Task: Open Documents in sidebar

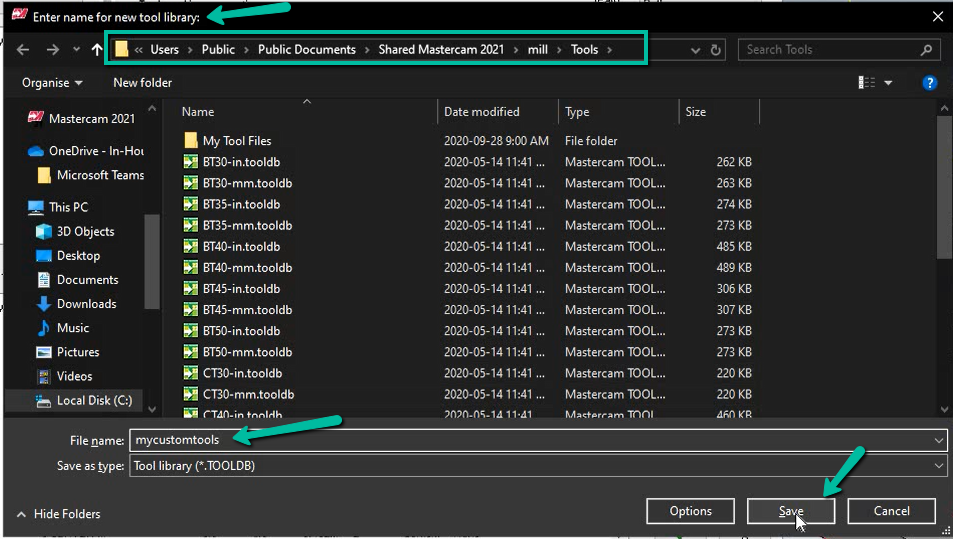Action: pos(77,280)
